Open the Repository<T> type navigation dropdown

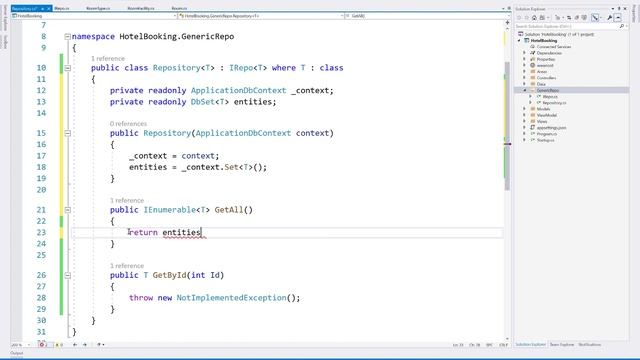click(261, 16)
